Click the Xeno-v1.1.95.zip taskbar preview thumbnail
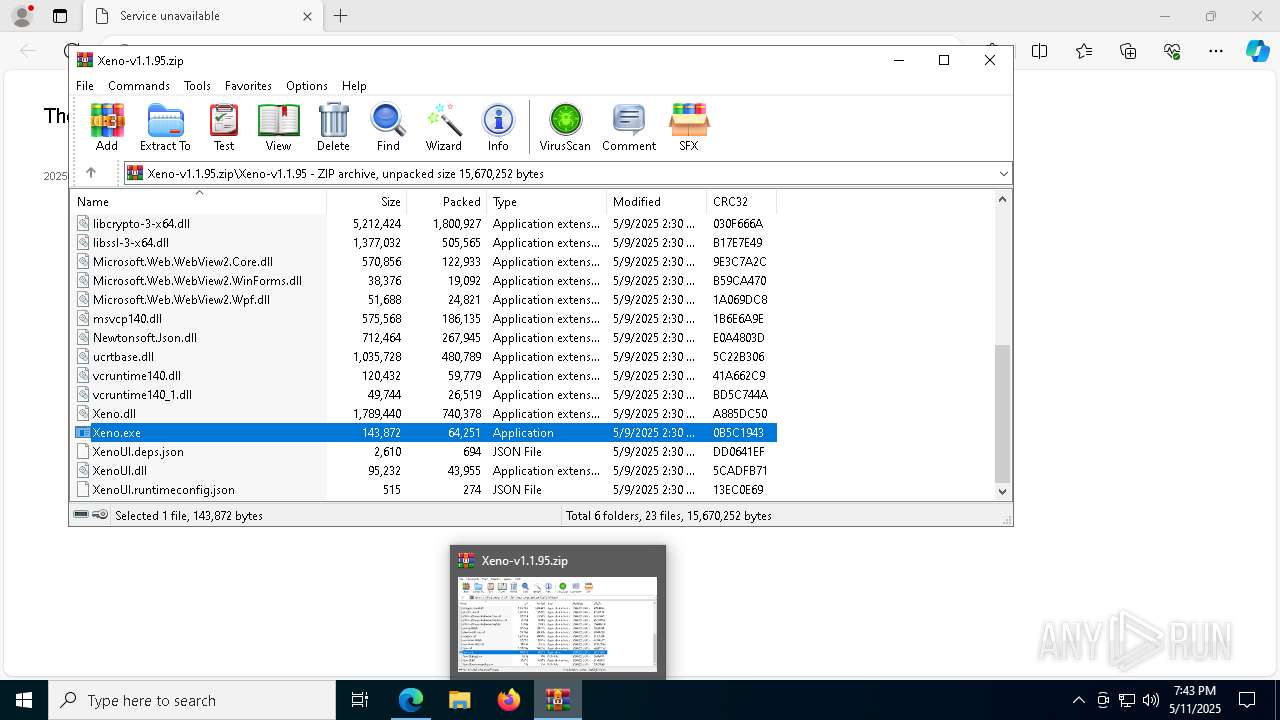 [x=558, y=622]
